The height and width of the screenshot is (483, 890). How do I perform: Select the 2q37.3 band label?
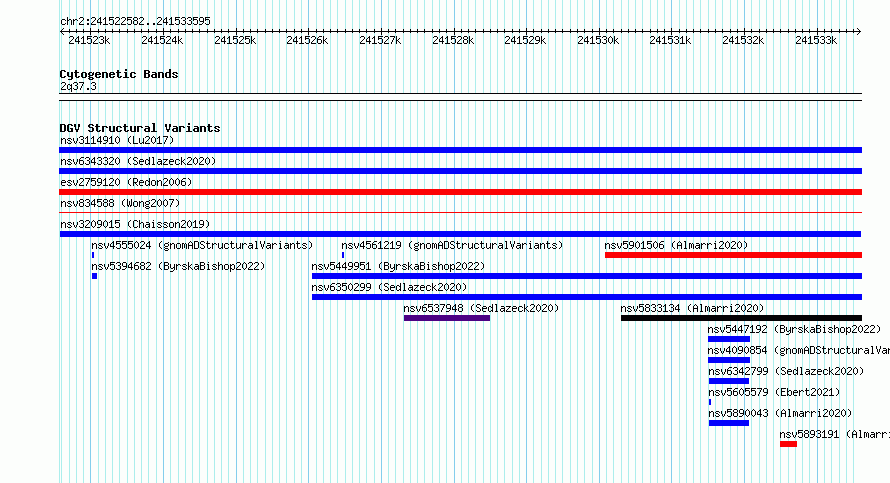point(78,86)
